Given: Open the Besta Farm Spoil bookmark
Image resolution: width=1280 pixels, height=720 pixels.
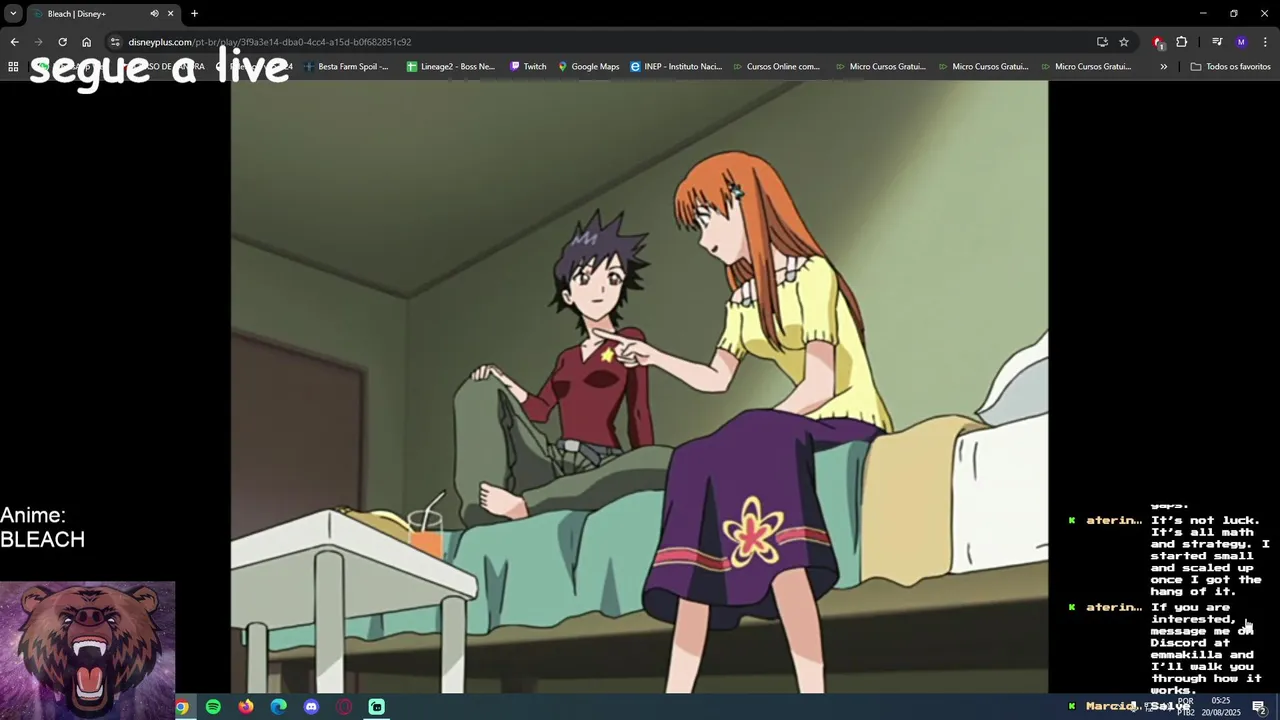Looking at the screenshot, I should click(x=346, y=66).
